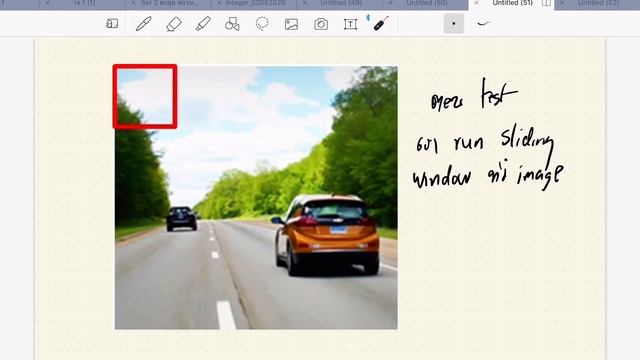
Task: Select the Highlighter tool
Action: click(x=203, y=24)
